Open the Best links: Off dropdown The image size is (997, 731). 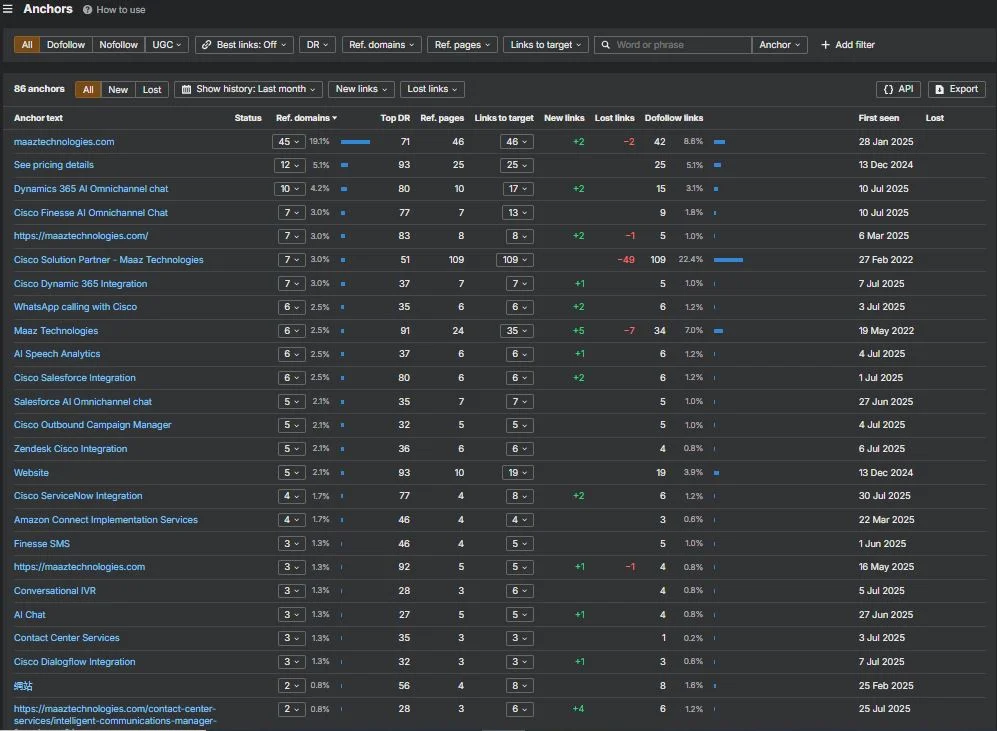(244, 44)
